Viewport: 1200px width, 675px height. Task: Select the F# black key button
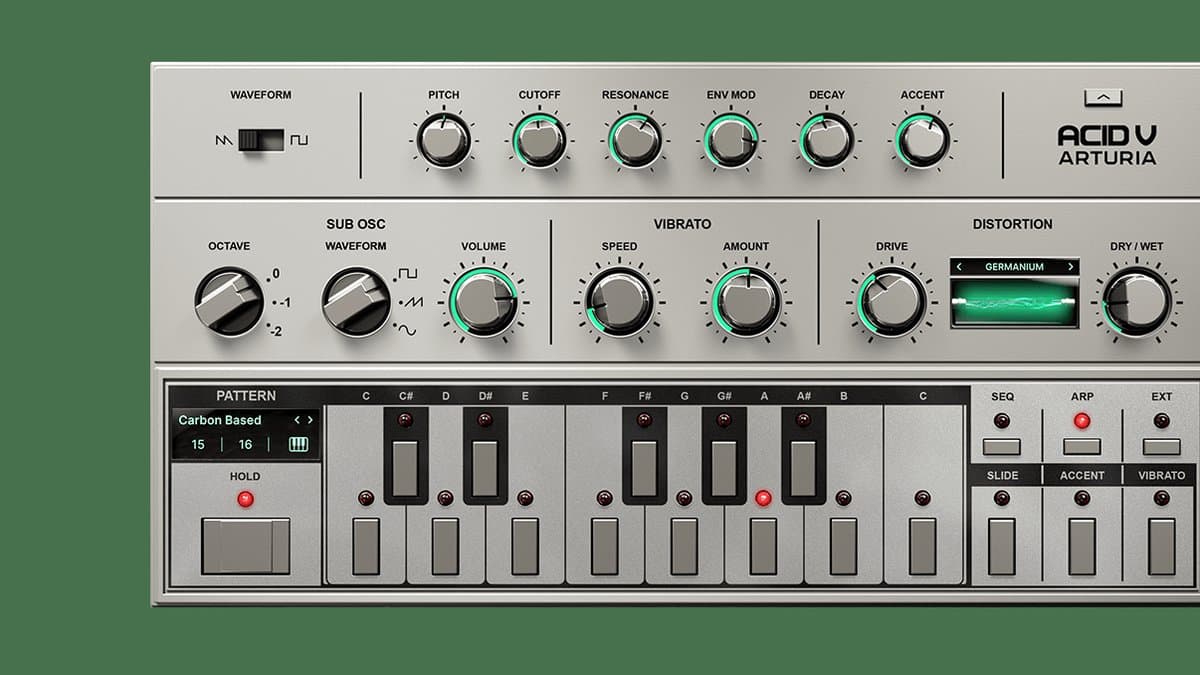point(644,468)
